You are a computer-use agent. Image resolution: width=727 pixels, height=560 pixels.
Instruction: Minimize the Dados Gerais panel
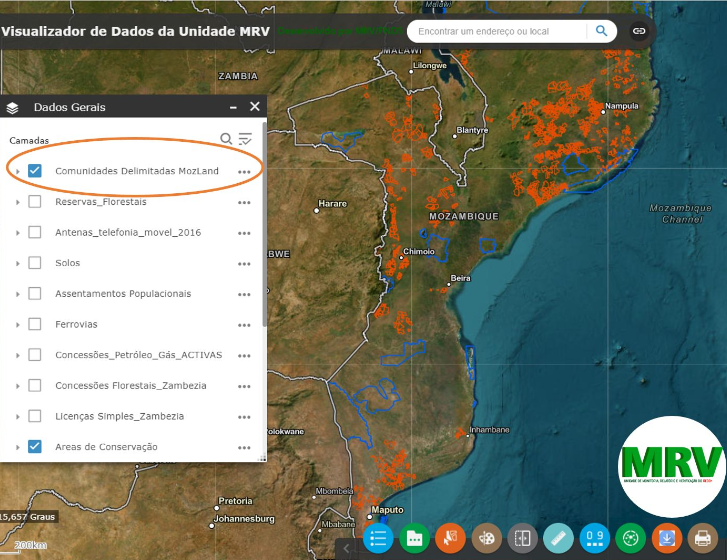pyautogui.click(x=233, y=107)
